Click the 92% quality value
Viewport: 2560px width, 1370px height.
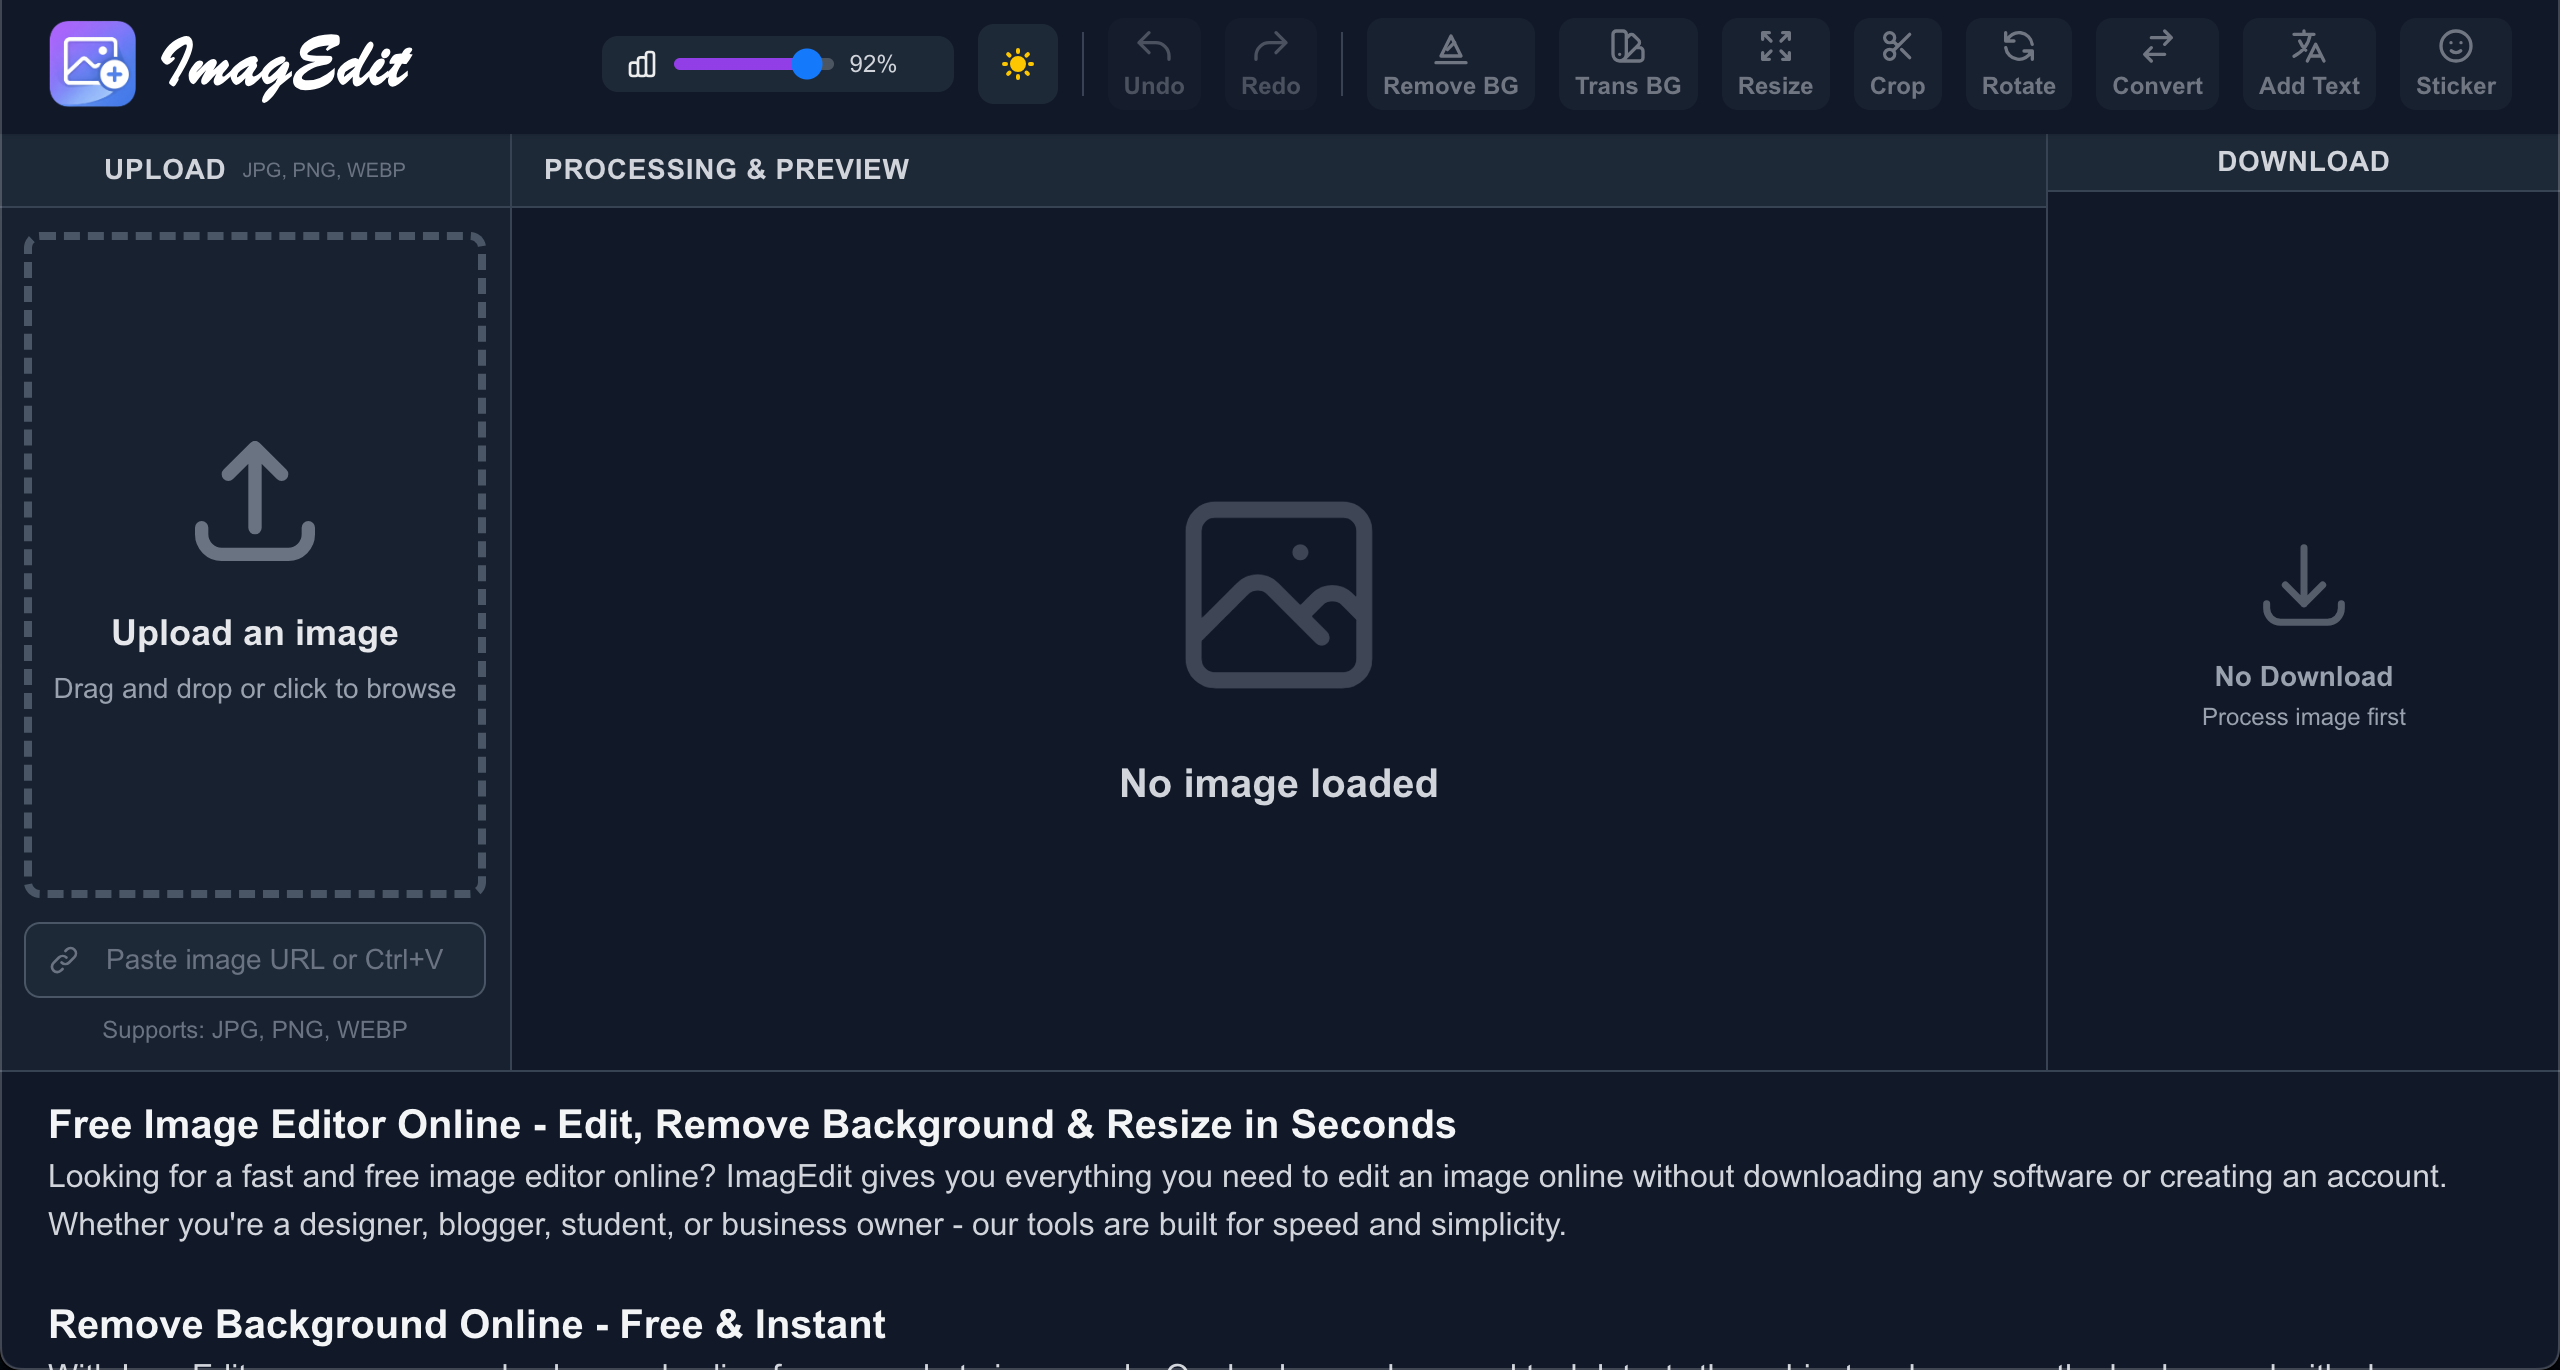click(872, 64)
